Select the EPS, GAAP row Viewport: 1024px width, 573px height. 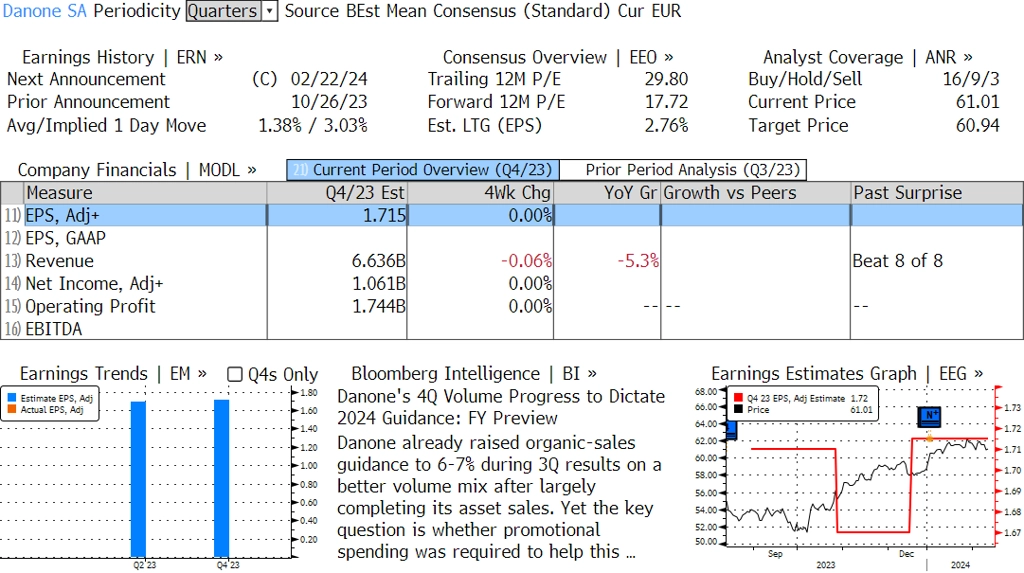click(512, 238)
